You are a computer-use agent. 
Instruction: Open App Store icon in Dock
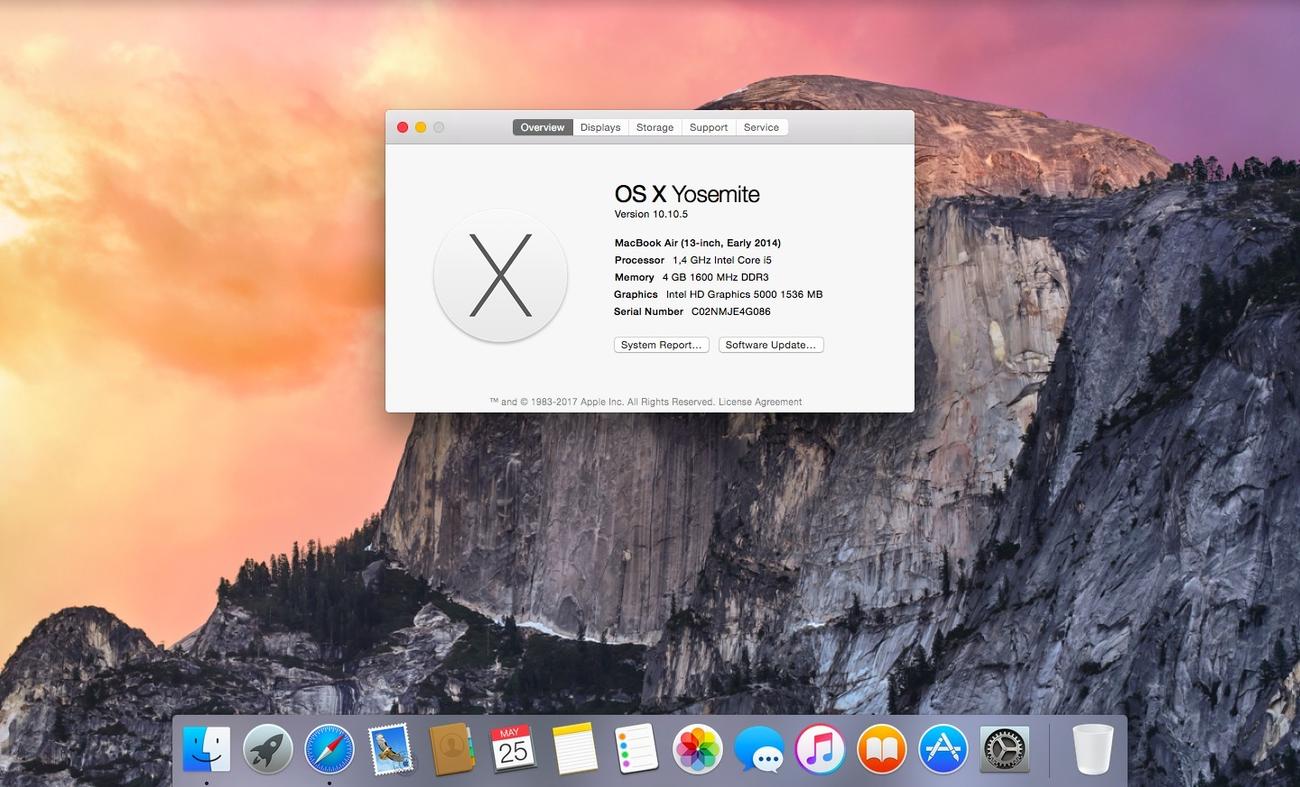[x=943, y=749]
